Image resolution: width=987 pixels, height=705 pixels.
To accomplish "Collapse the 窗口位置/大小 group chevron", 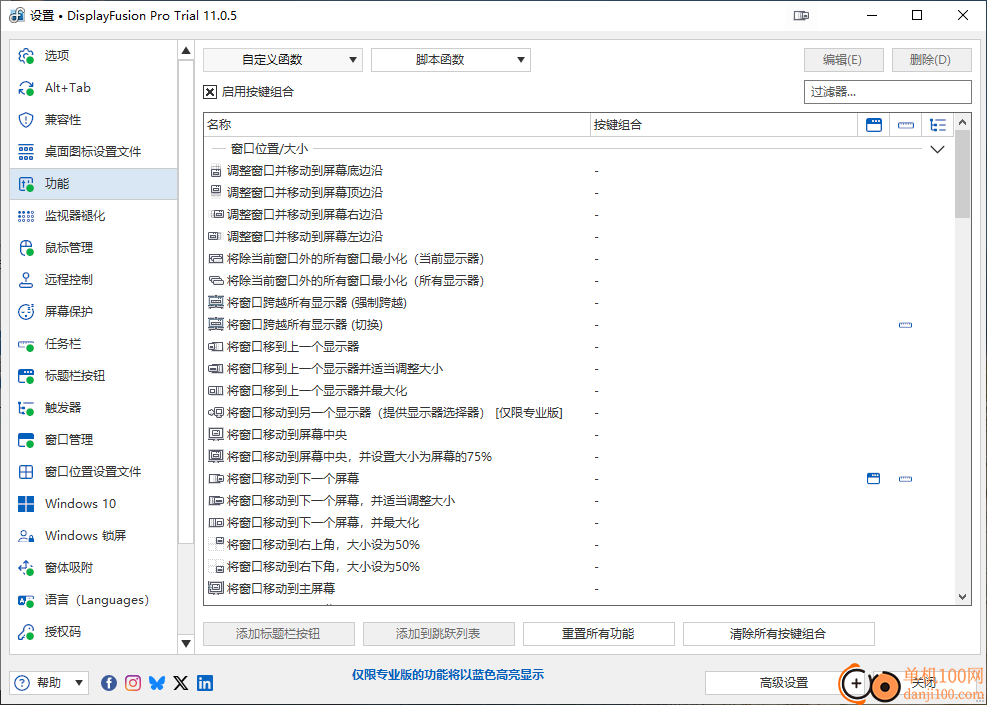I will (x=938, y=150).
